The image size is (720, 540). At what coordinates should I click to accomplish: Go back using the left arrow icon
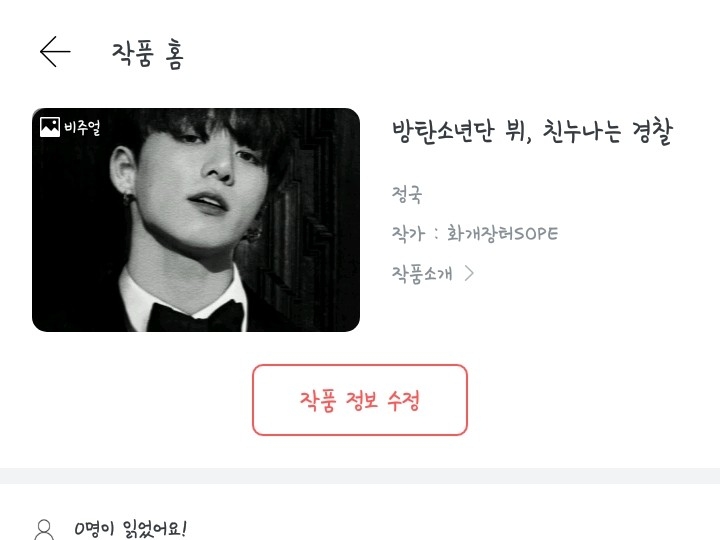[x=55, y=51]
